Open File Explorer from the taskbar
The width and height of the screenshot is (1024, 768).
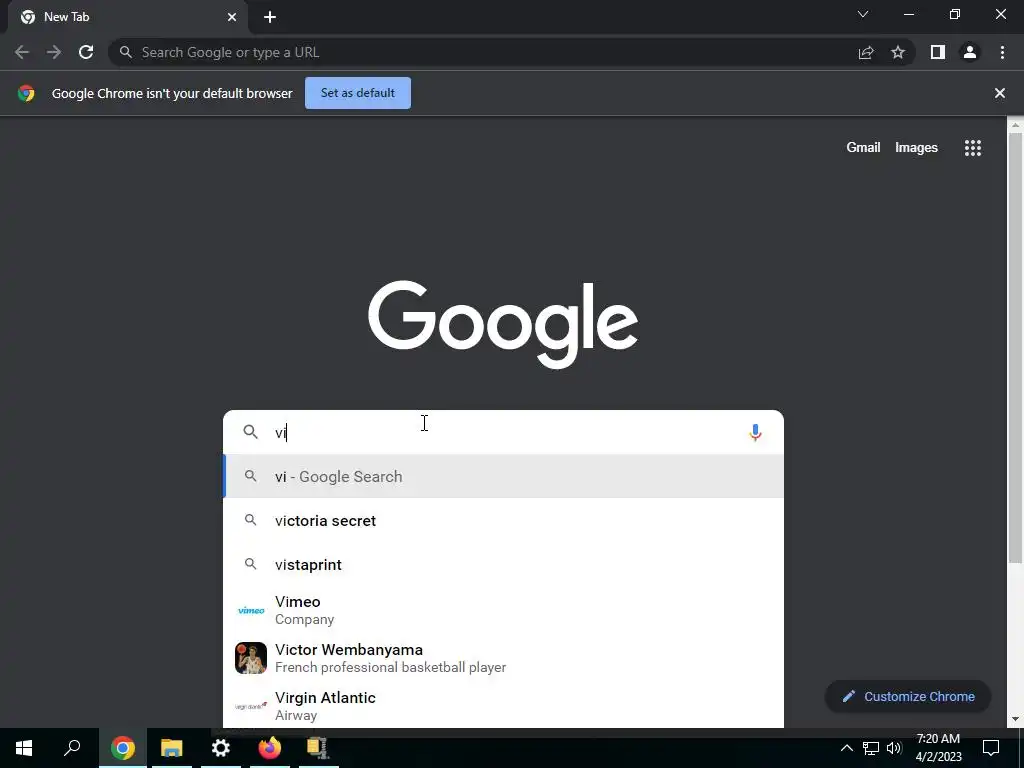click(171, 748)
